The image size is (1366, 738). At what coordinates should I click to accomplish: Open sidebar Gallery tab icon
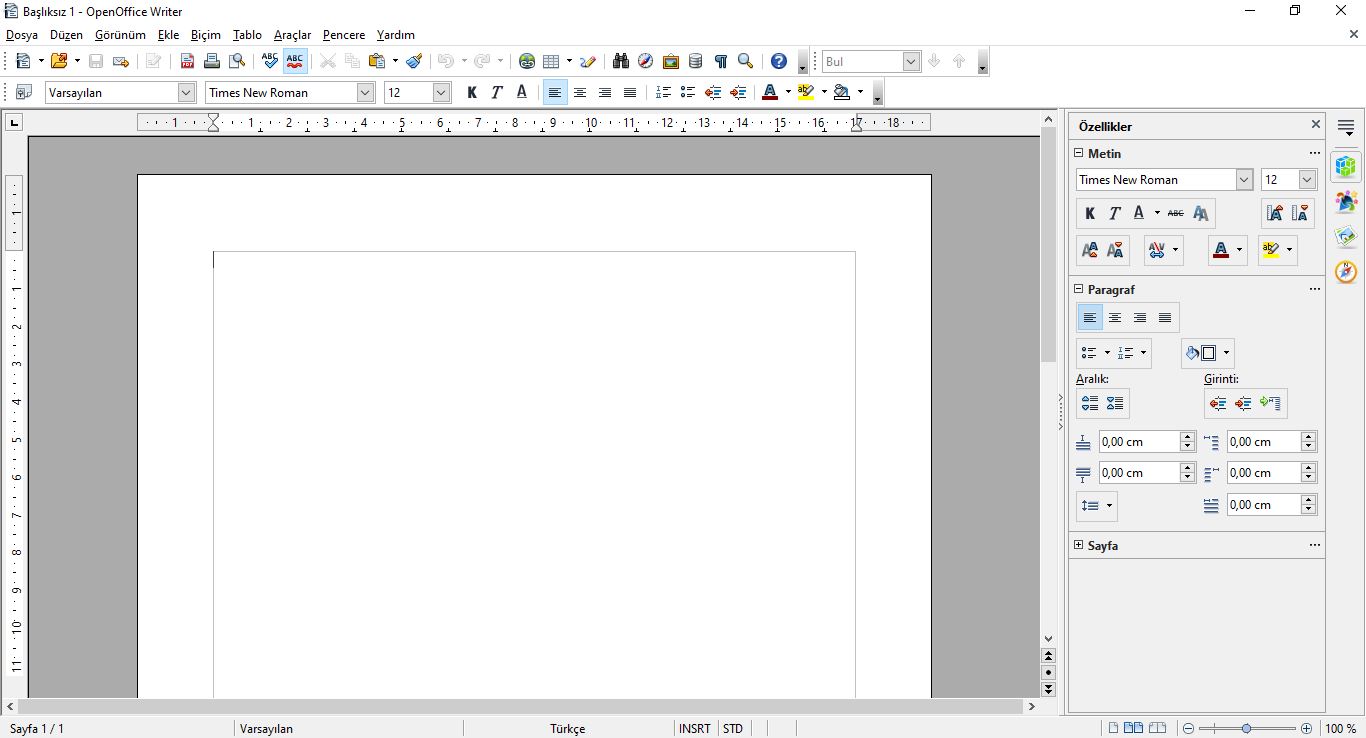point(1346,237)
